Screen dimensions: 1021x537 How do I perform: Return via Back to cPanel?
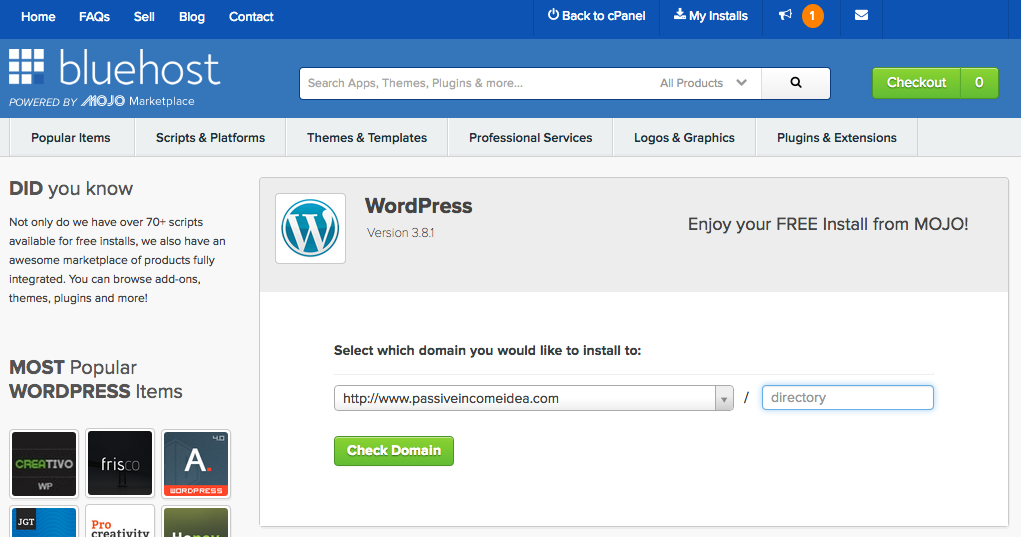click(596, 16)
